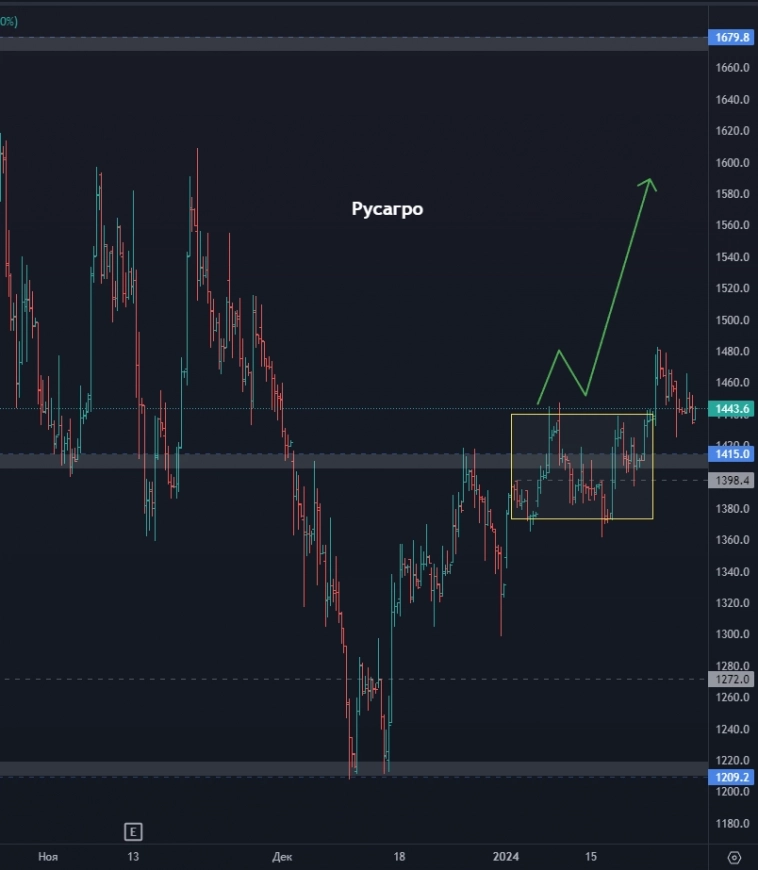Open chart settings gear icon
Screen dimensions: 758x870
[734, 857]
